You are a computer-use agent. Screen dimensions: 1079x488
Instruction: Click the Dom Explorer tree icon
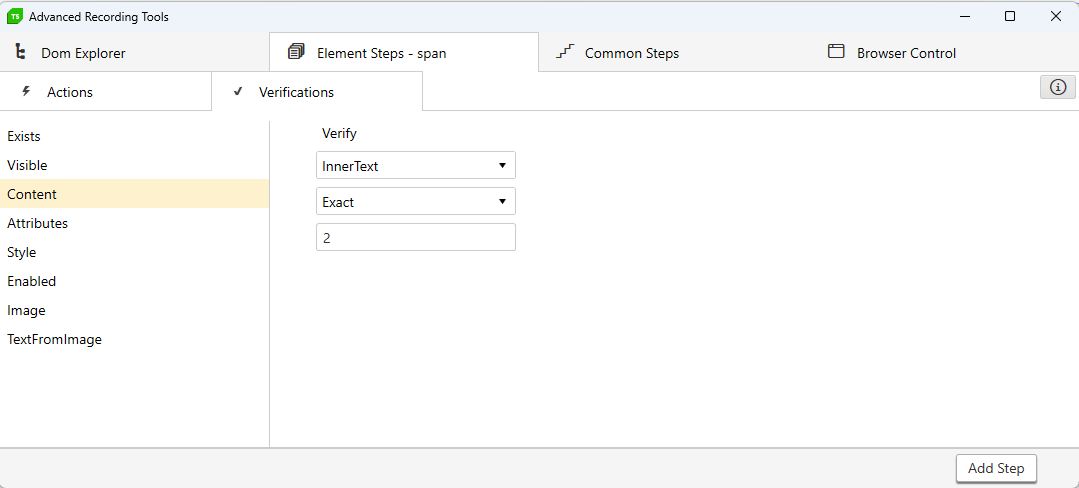click(x=21, y=52)
